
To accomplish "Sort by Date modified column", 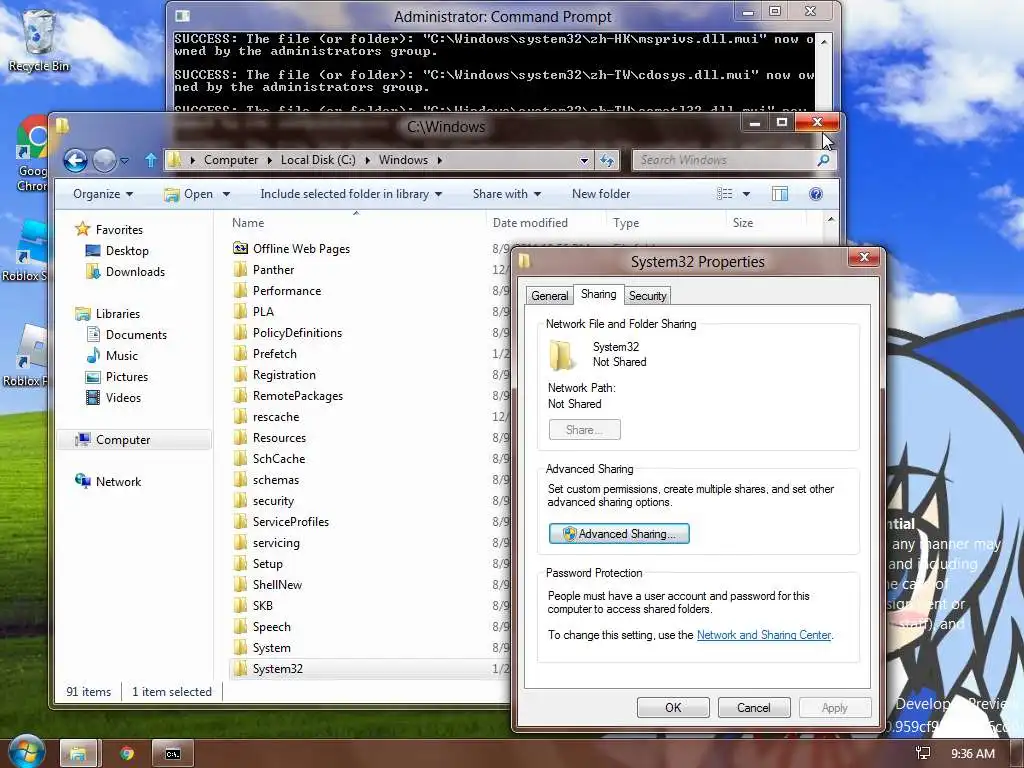I will [x=530, y=223].
